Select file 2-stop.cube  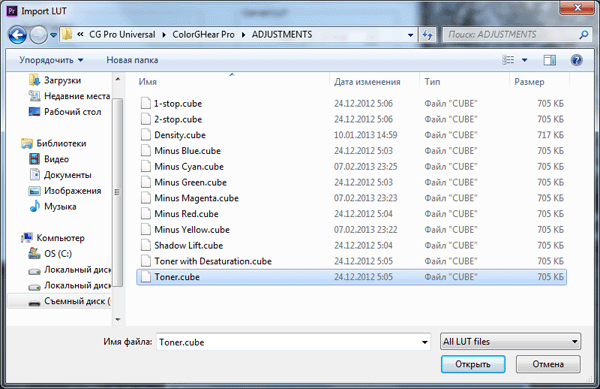coord(352,119)
